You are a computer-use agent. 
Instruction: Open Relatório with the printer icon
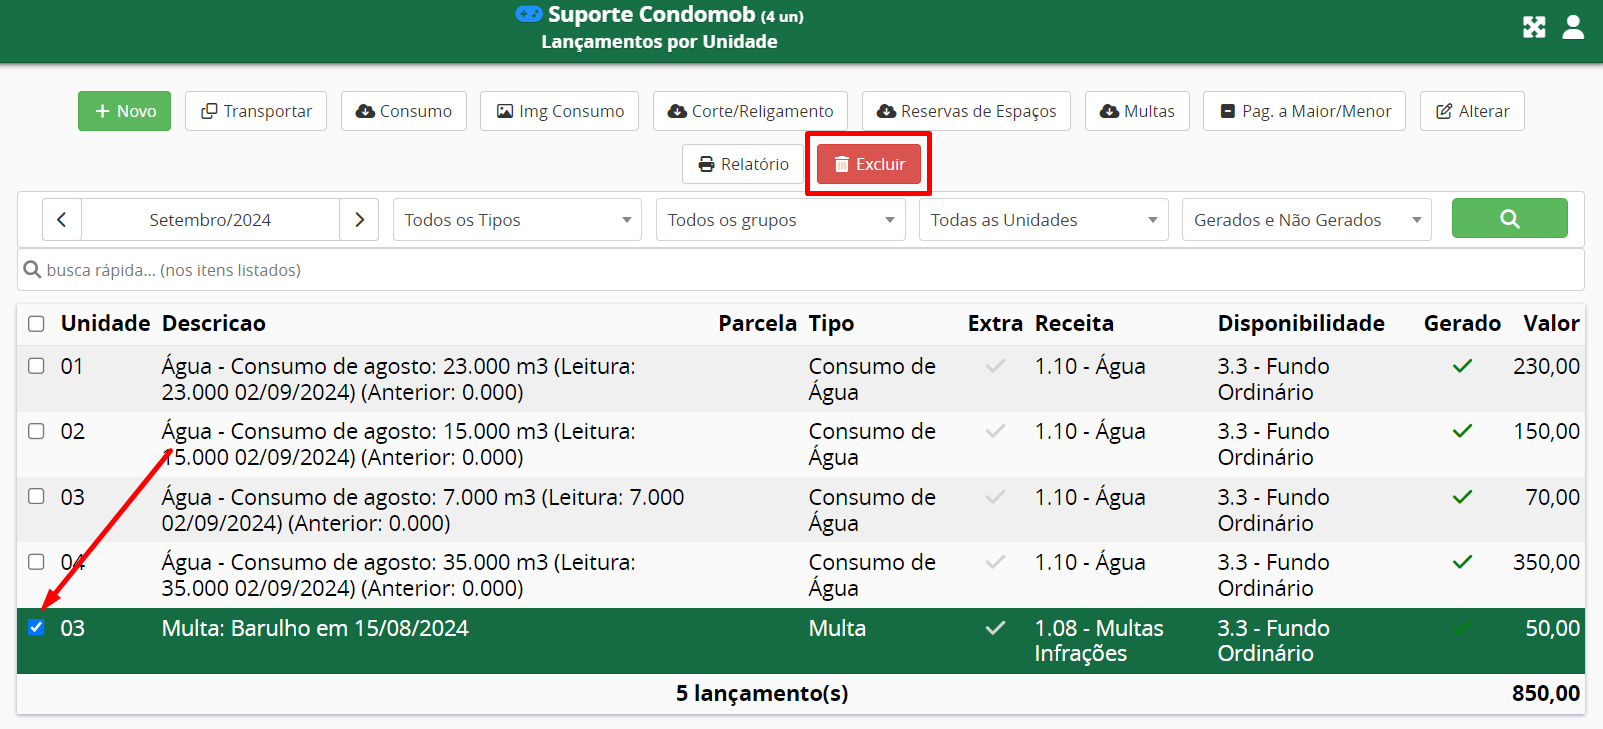pos(744,164)
